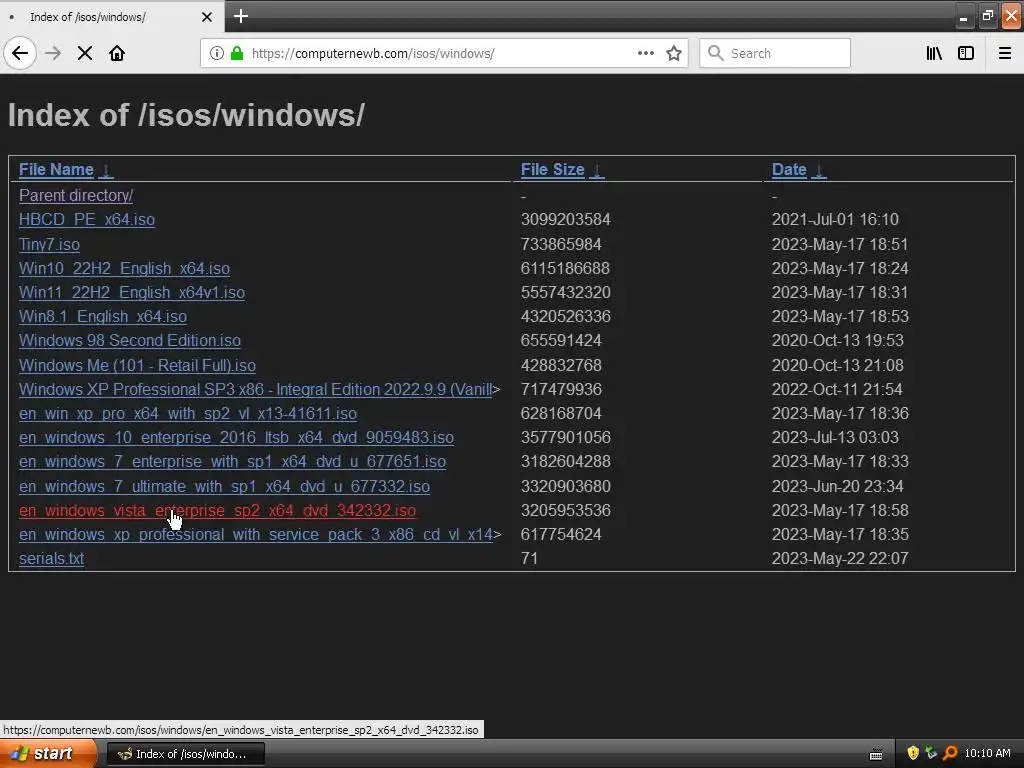1024x768 pixels.
Task: Click the Search box in toolbar
Action: 775,53
